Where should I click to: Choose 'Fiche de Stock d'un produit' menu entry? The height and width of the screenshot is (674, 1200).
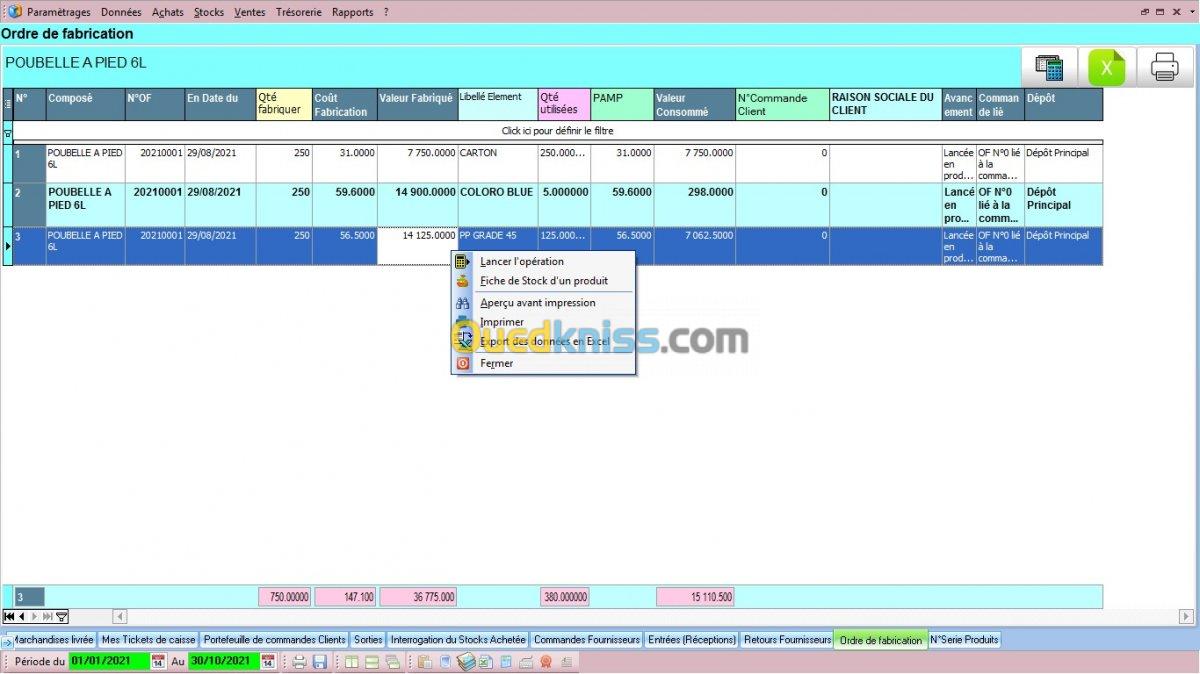(543, 281)
